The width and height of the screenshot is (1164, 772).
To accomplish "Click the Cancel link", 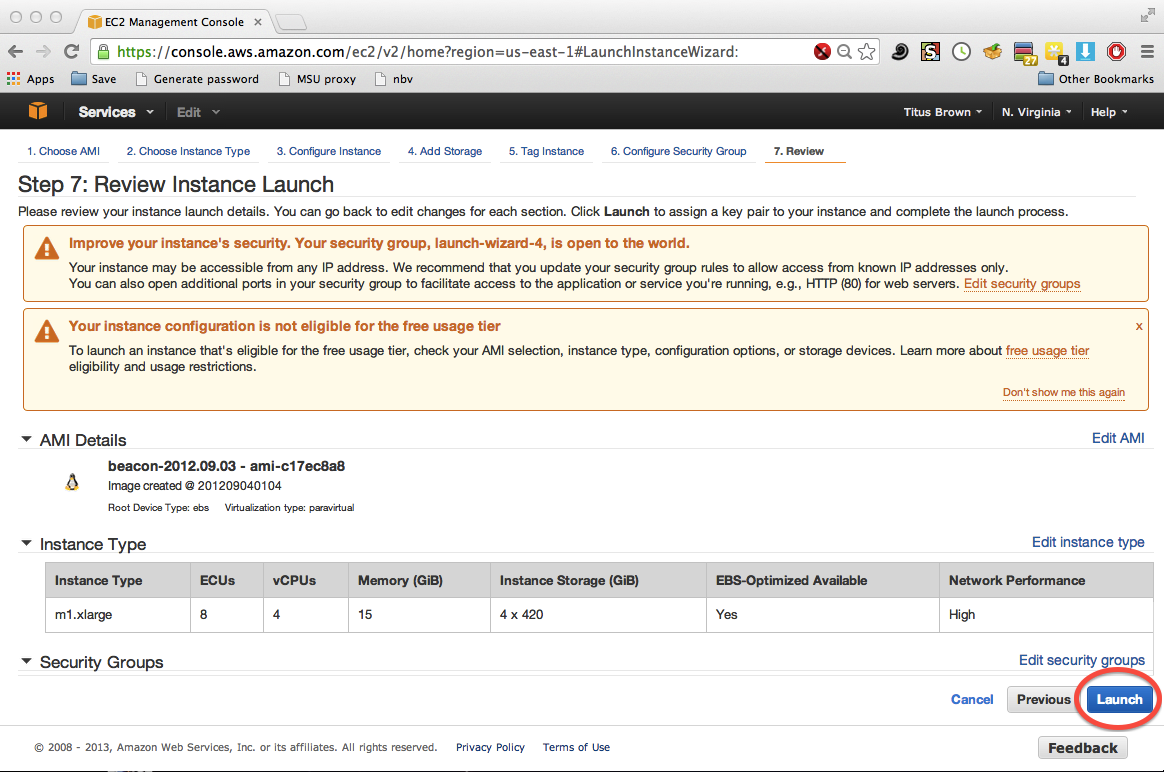I will click(972, 699).
